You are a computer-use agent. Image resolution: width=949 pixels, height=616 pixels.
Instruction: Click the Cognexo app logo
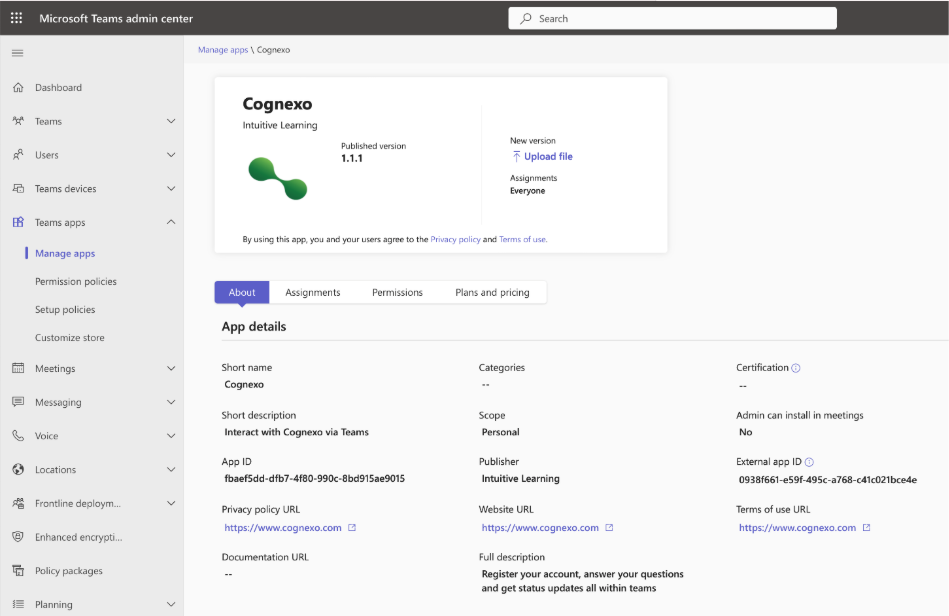277,177
